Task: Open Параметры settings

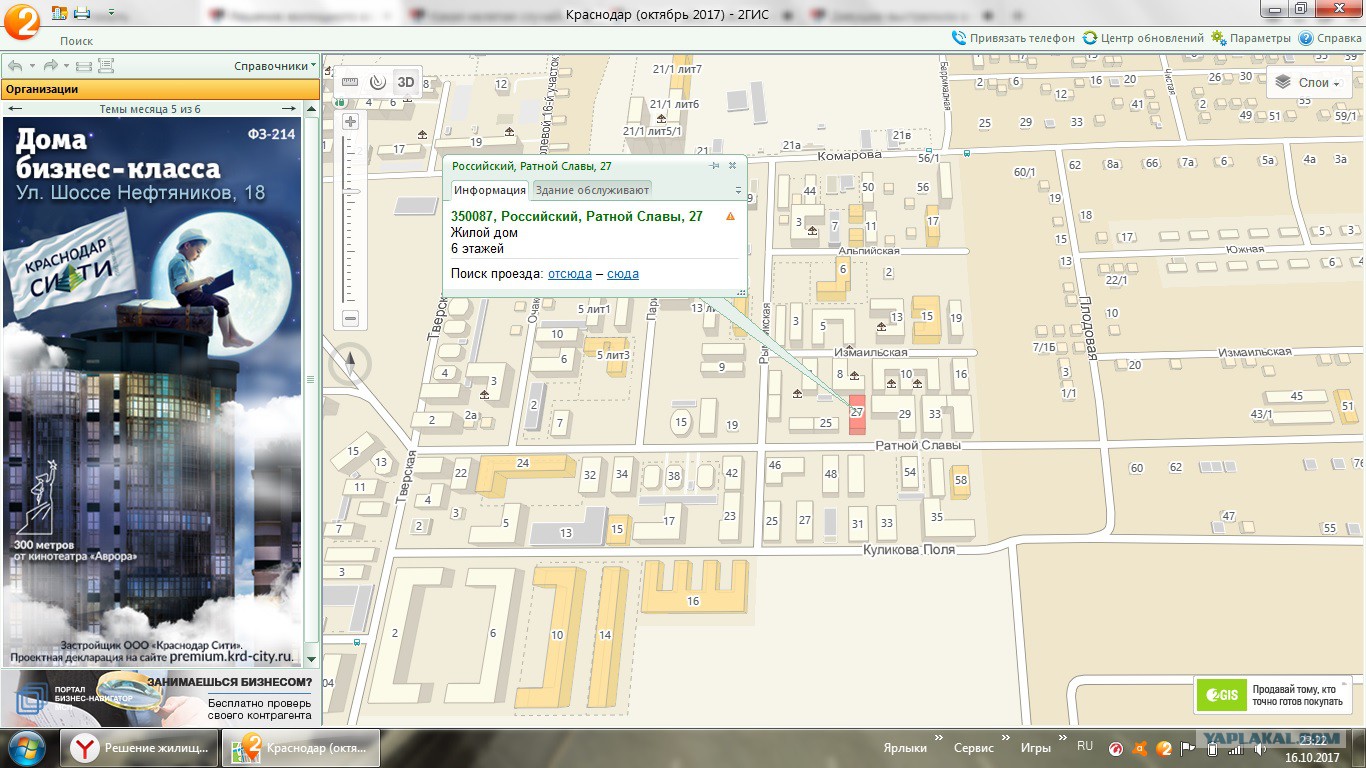Action: click(x=1251, y=38)
